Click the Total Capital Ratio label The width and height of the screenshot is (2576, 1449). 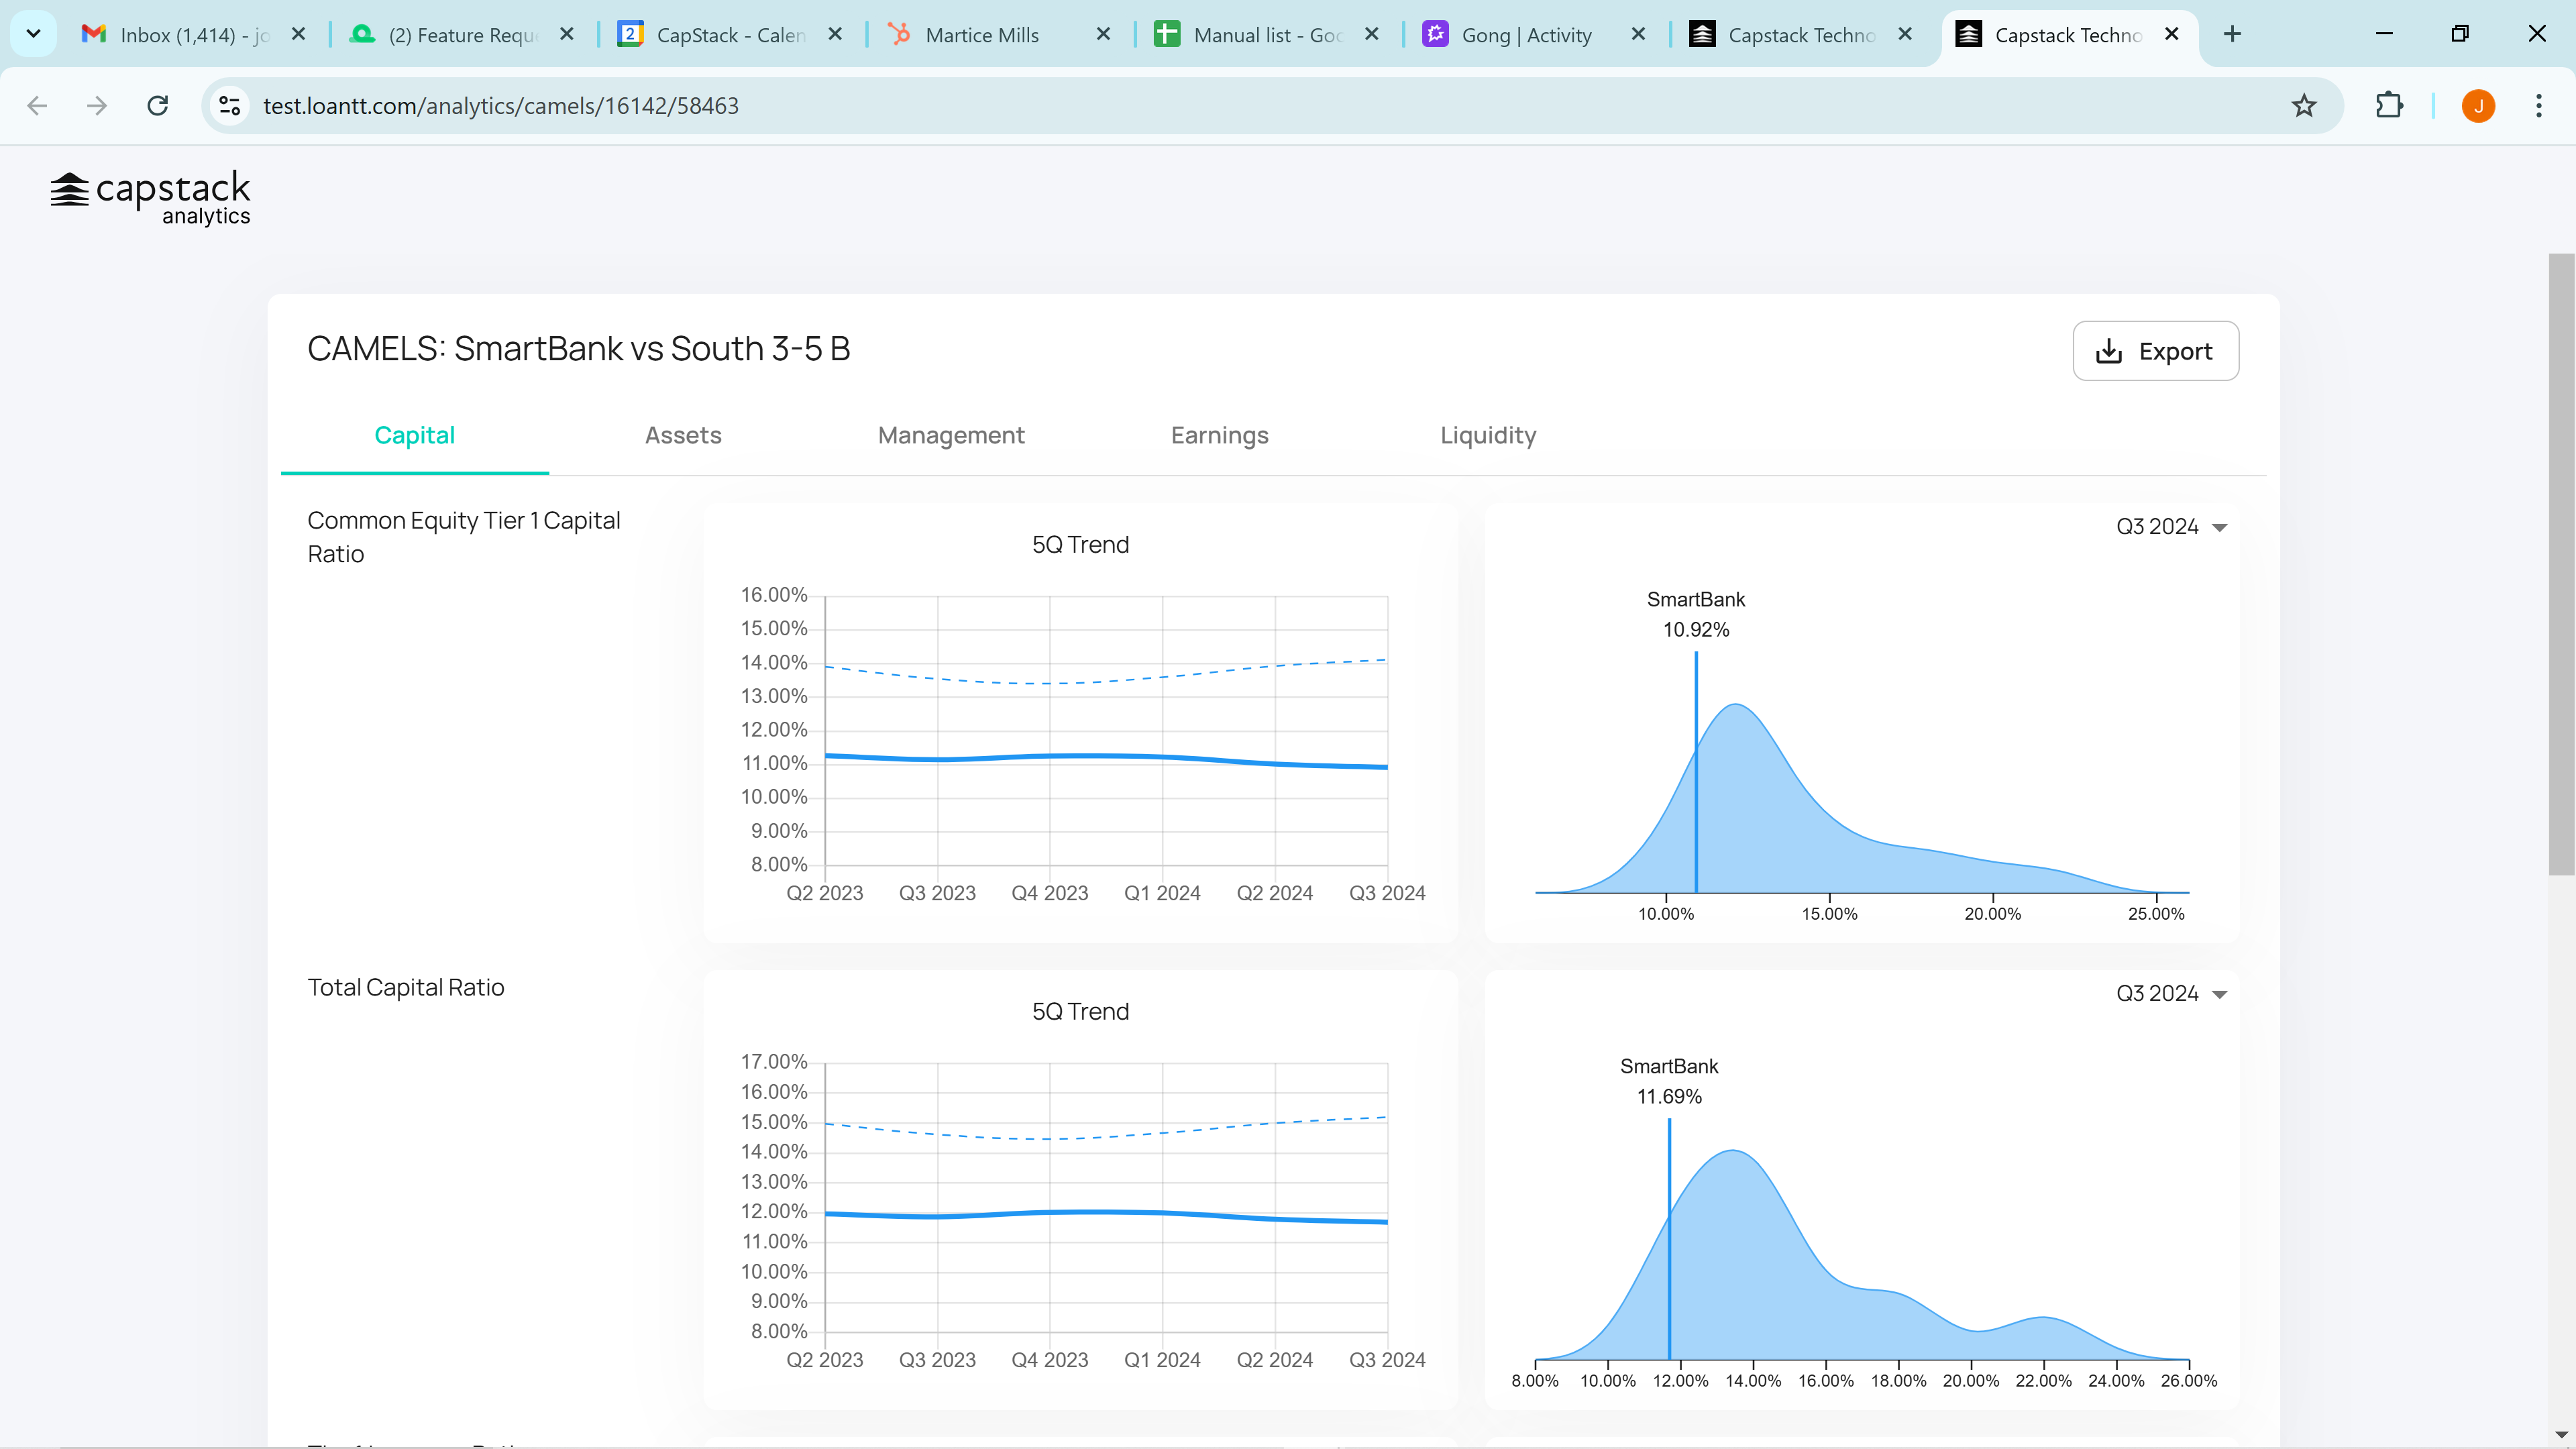(406, 988)
